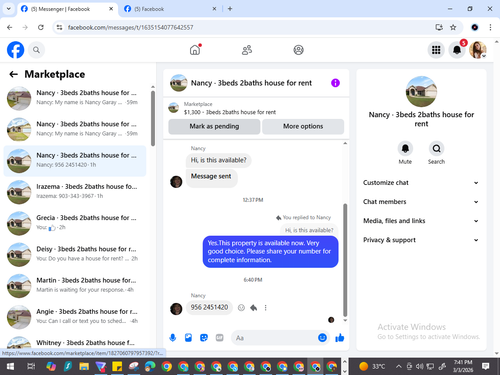
Task: Open Facebook search magnifier
Action: (36, 50)
